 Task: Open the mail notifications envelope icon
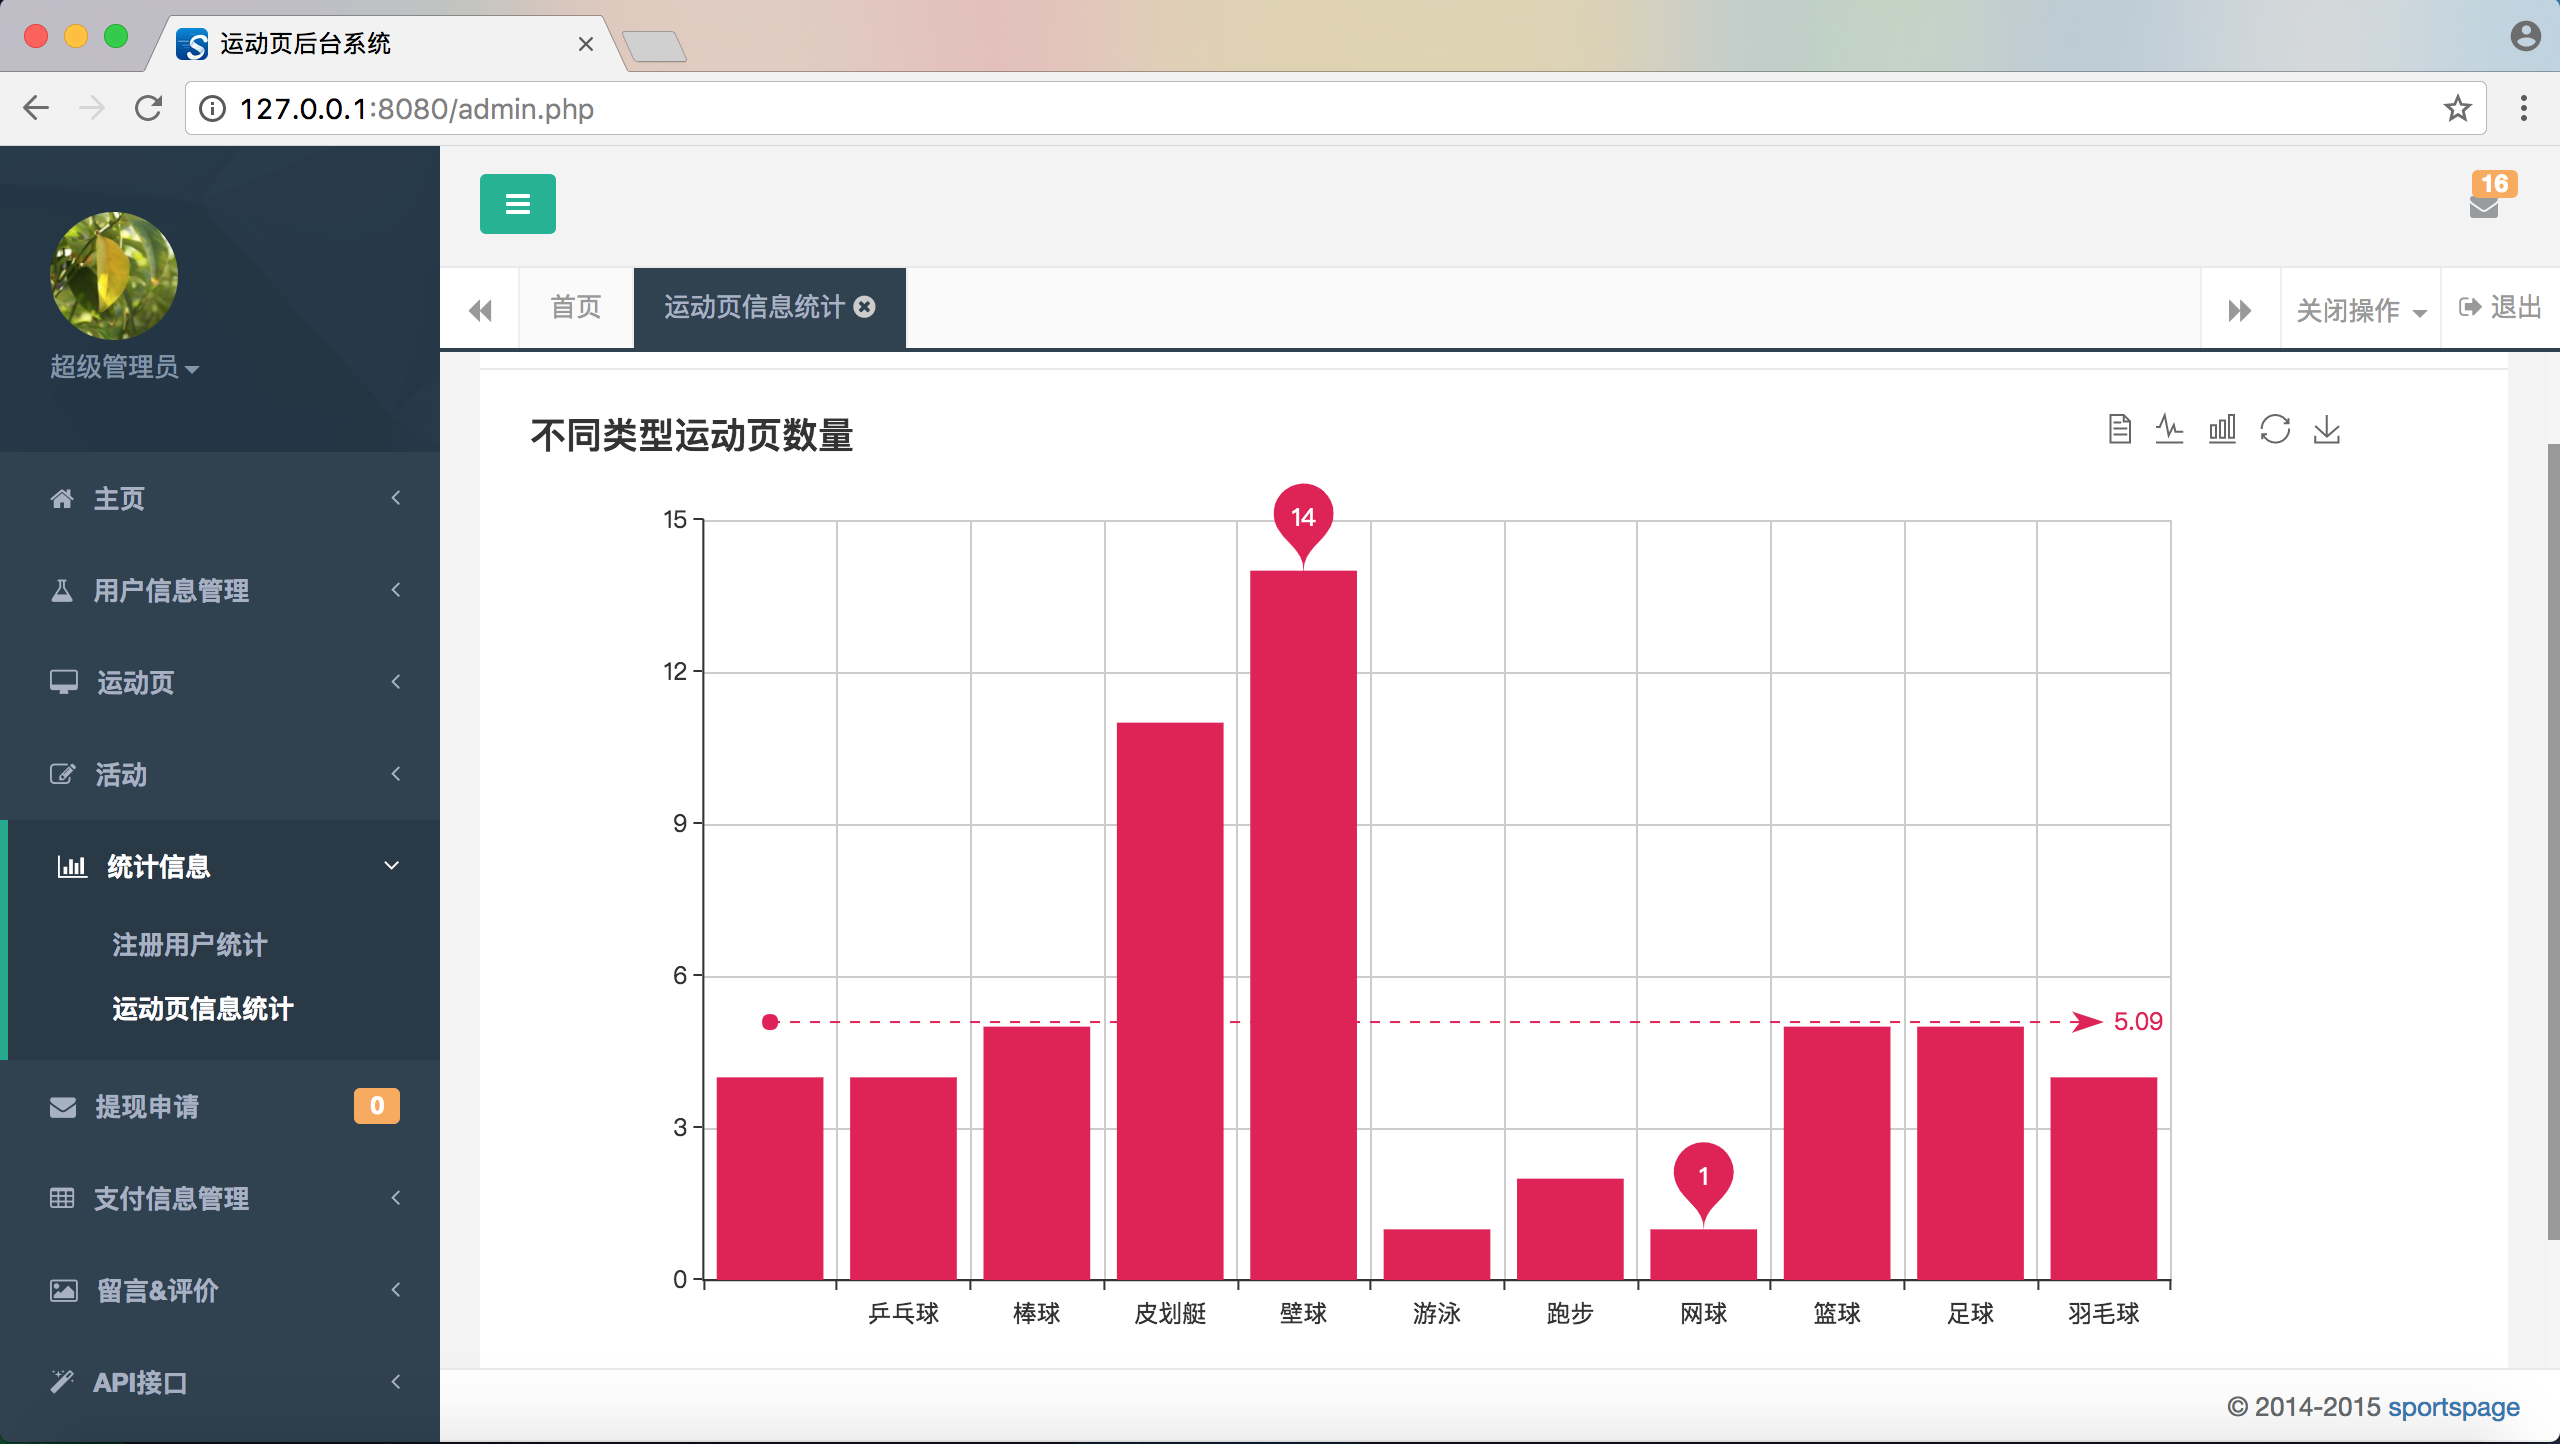(2484, 205)
